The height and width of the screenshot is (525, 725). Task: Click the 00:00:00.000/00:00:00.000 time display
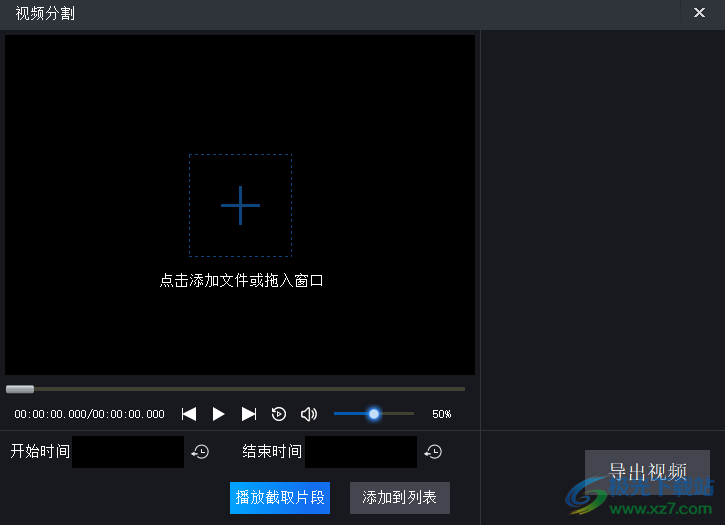click(x=89, y=414)
